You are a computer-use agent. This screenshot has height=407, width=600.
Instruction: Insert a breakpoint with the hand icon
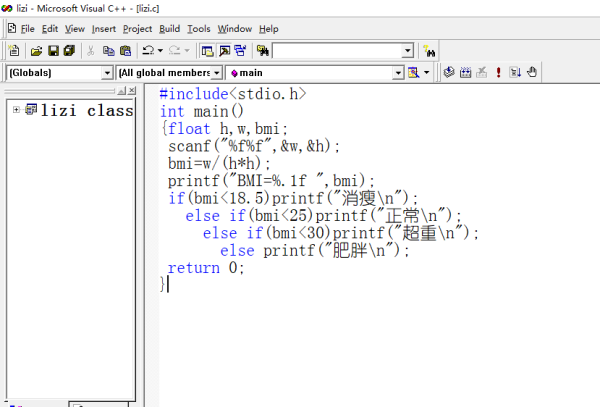[x=532, y=72]
